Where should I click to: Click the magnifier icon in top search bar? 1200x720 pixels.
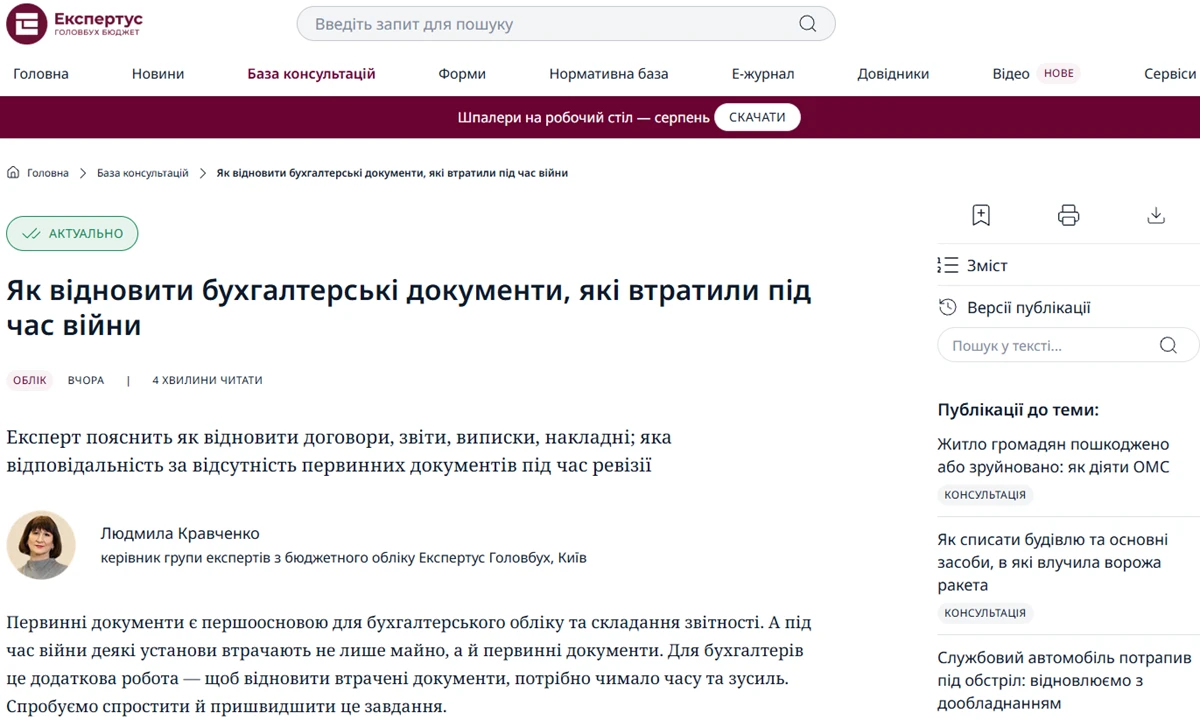[x=808, y=24]
